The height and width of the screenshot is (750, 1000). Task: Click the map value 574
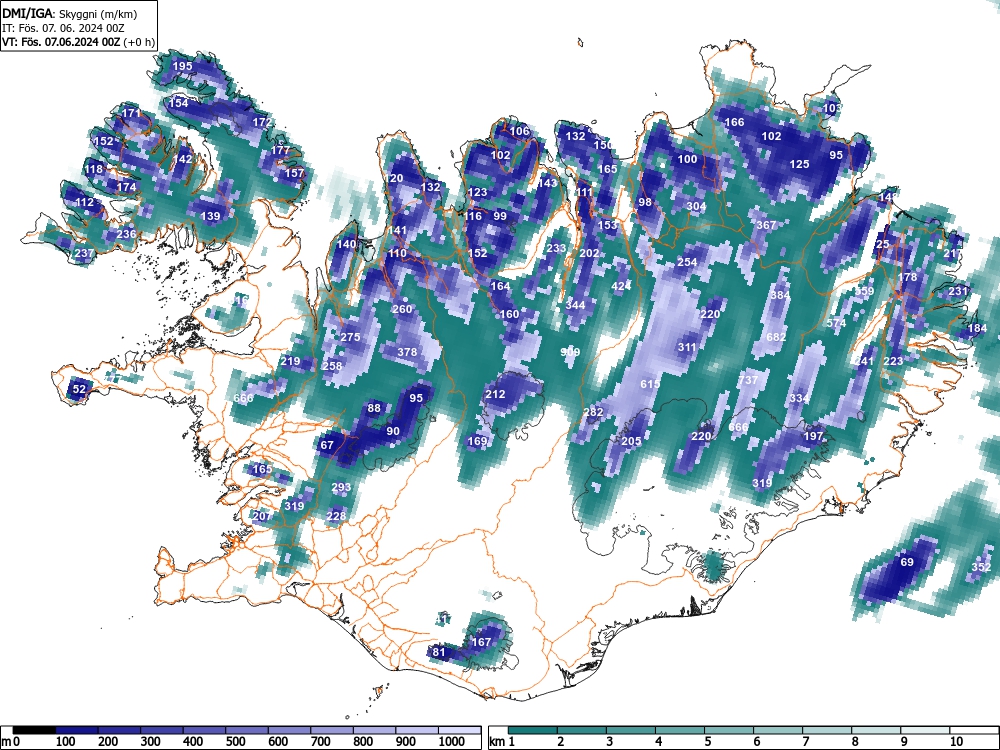836,323
